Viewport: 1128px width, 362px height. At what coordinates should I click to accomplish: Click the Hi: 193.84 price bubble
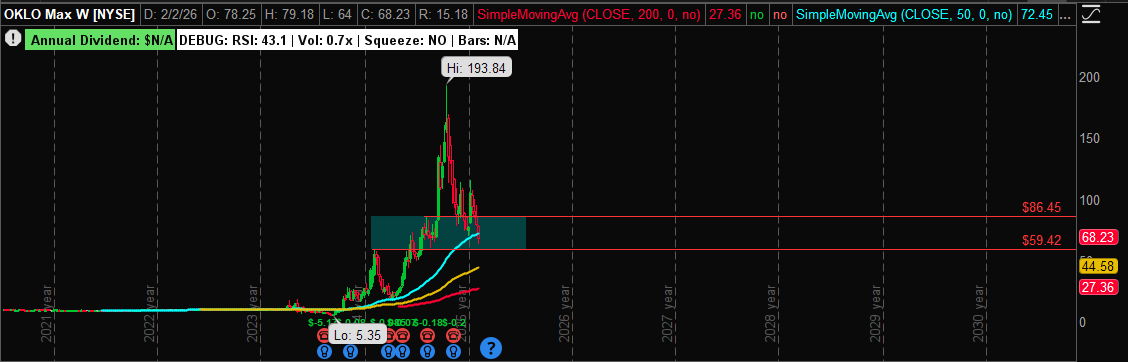(x=476, y=67)
